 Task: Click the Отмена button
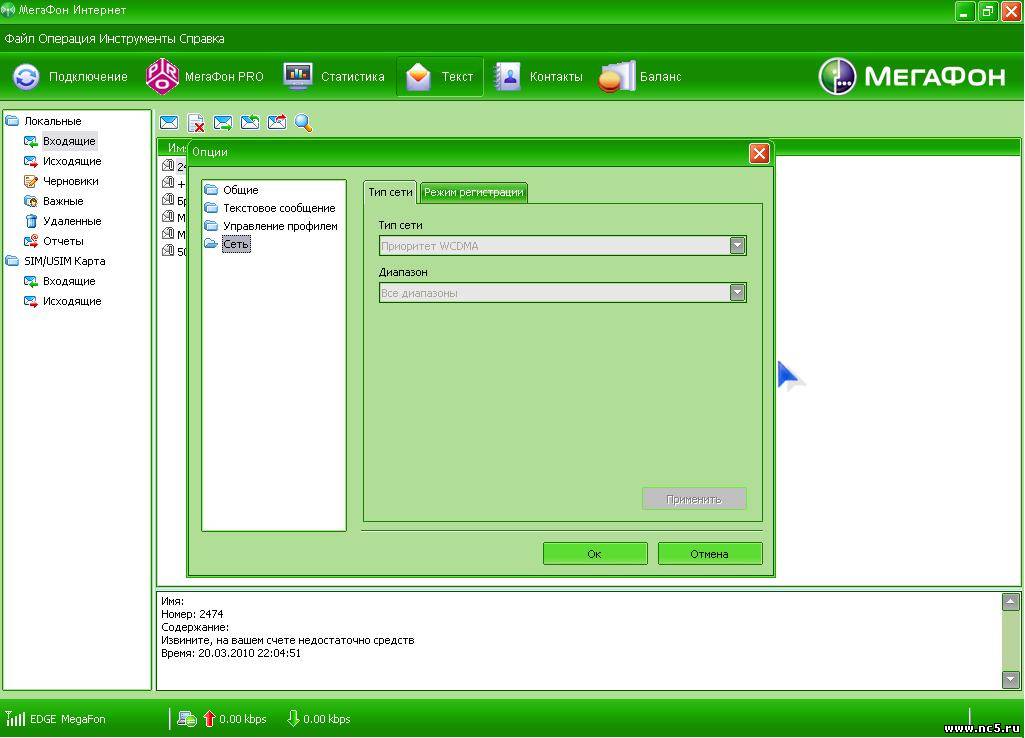click(709, 554)
